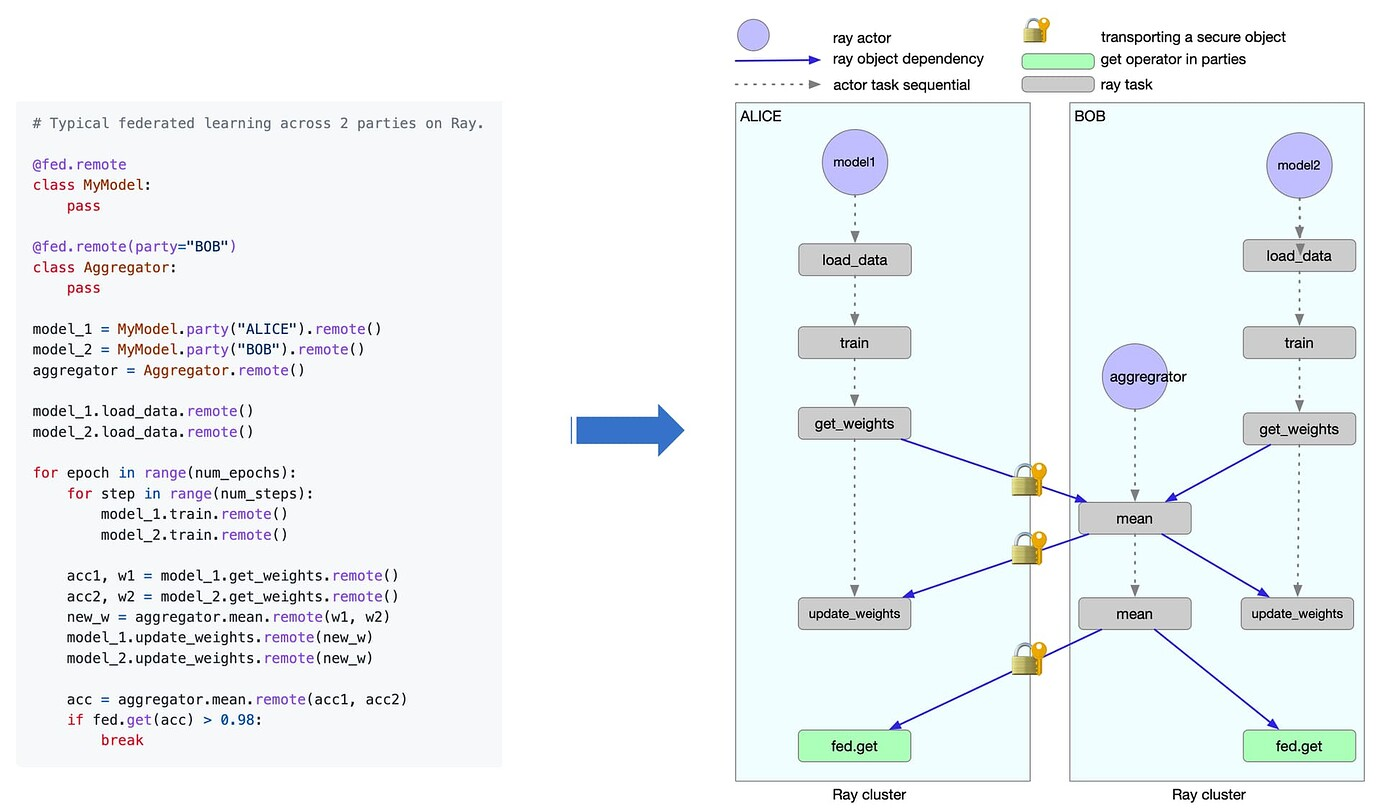This screenshot has width=1380, height=812.
Task: Select the train task box in BOB
Action: tap(1298, 343)
